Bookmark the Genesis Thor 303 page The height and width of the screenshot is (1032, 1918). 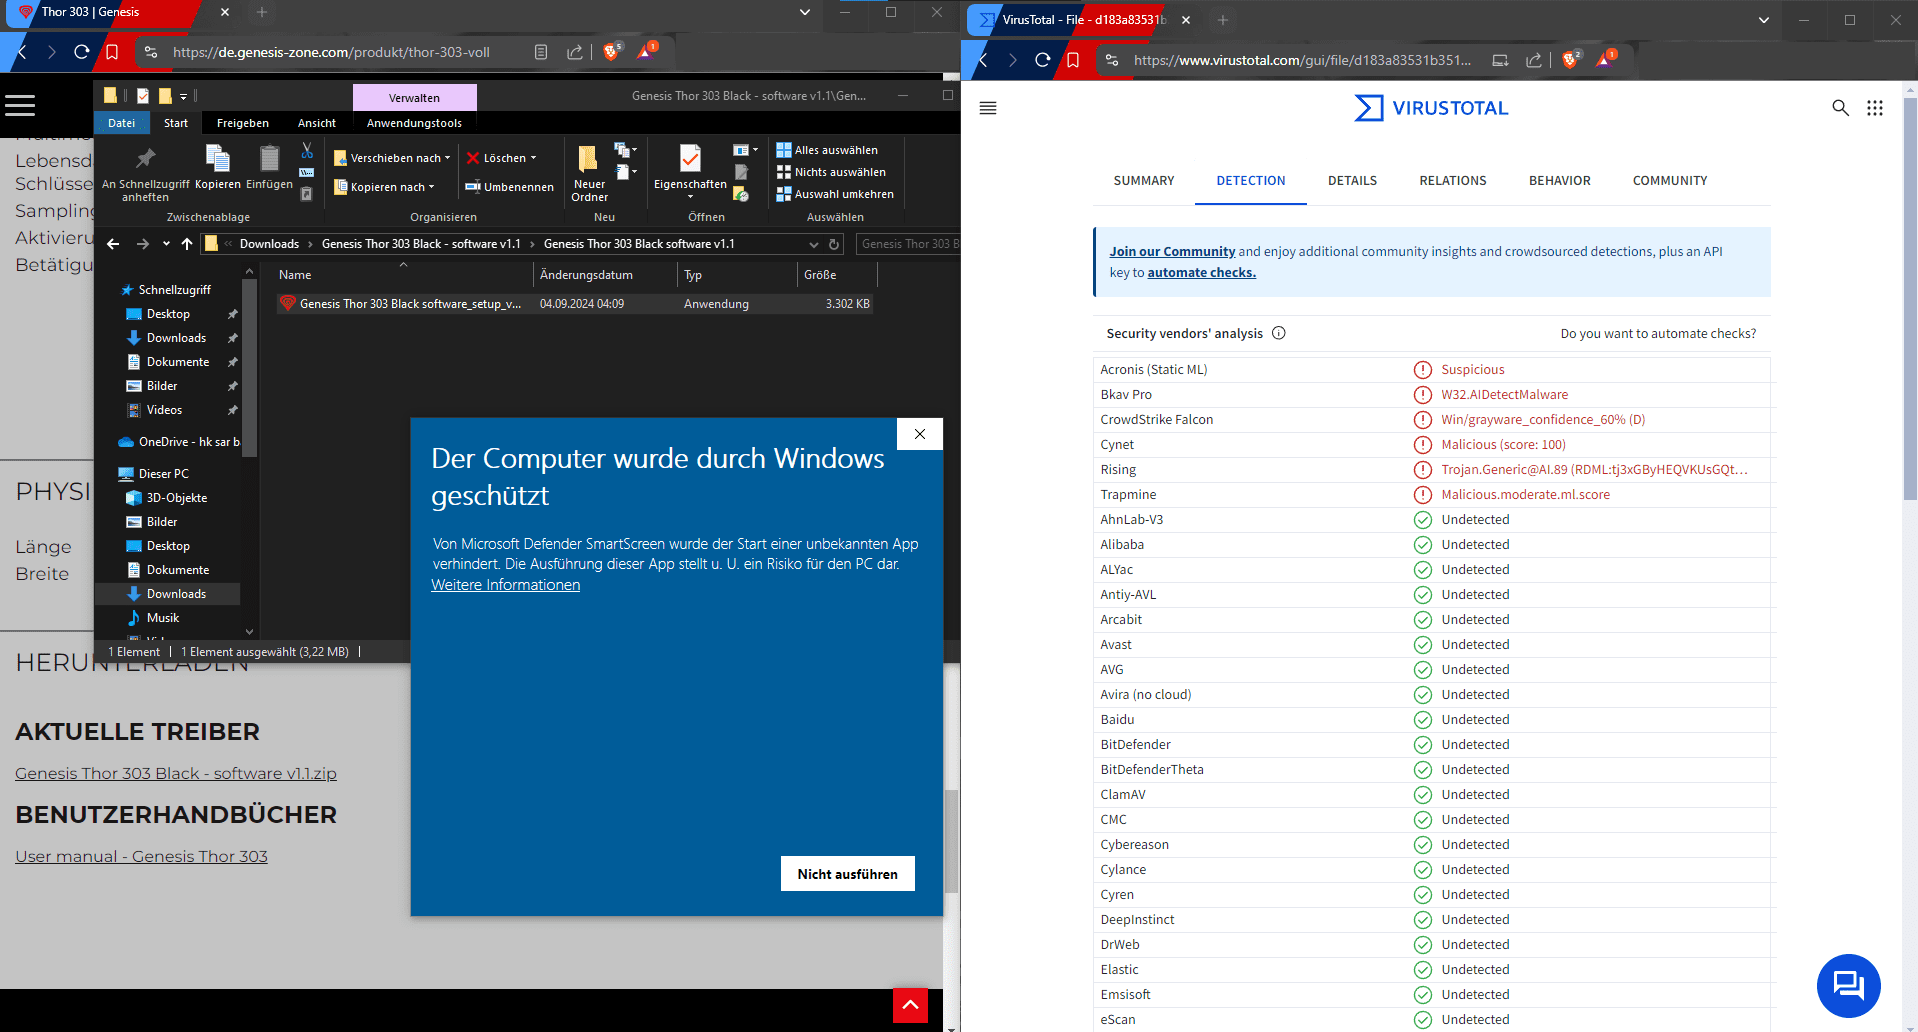(x=112, y=52)
